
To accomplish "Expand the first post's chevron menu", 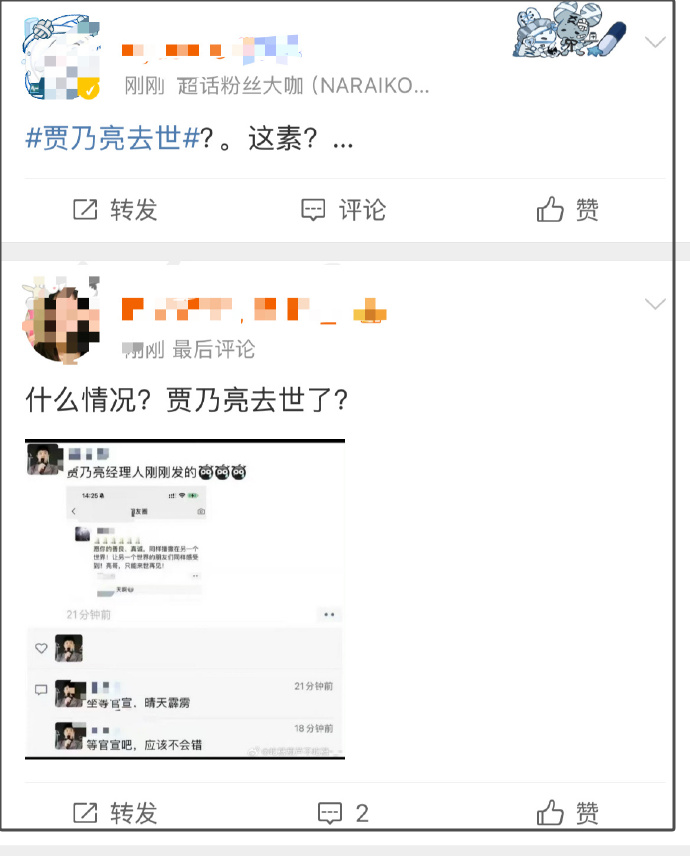I will pos(655,42).
